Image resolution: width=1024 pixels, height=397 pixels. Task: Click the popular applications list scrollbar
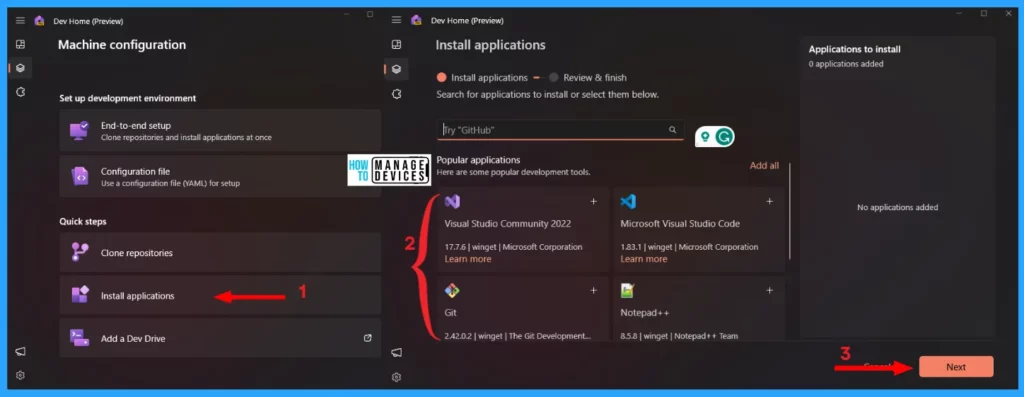(790, 210)
